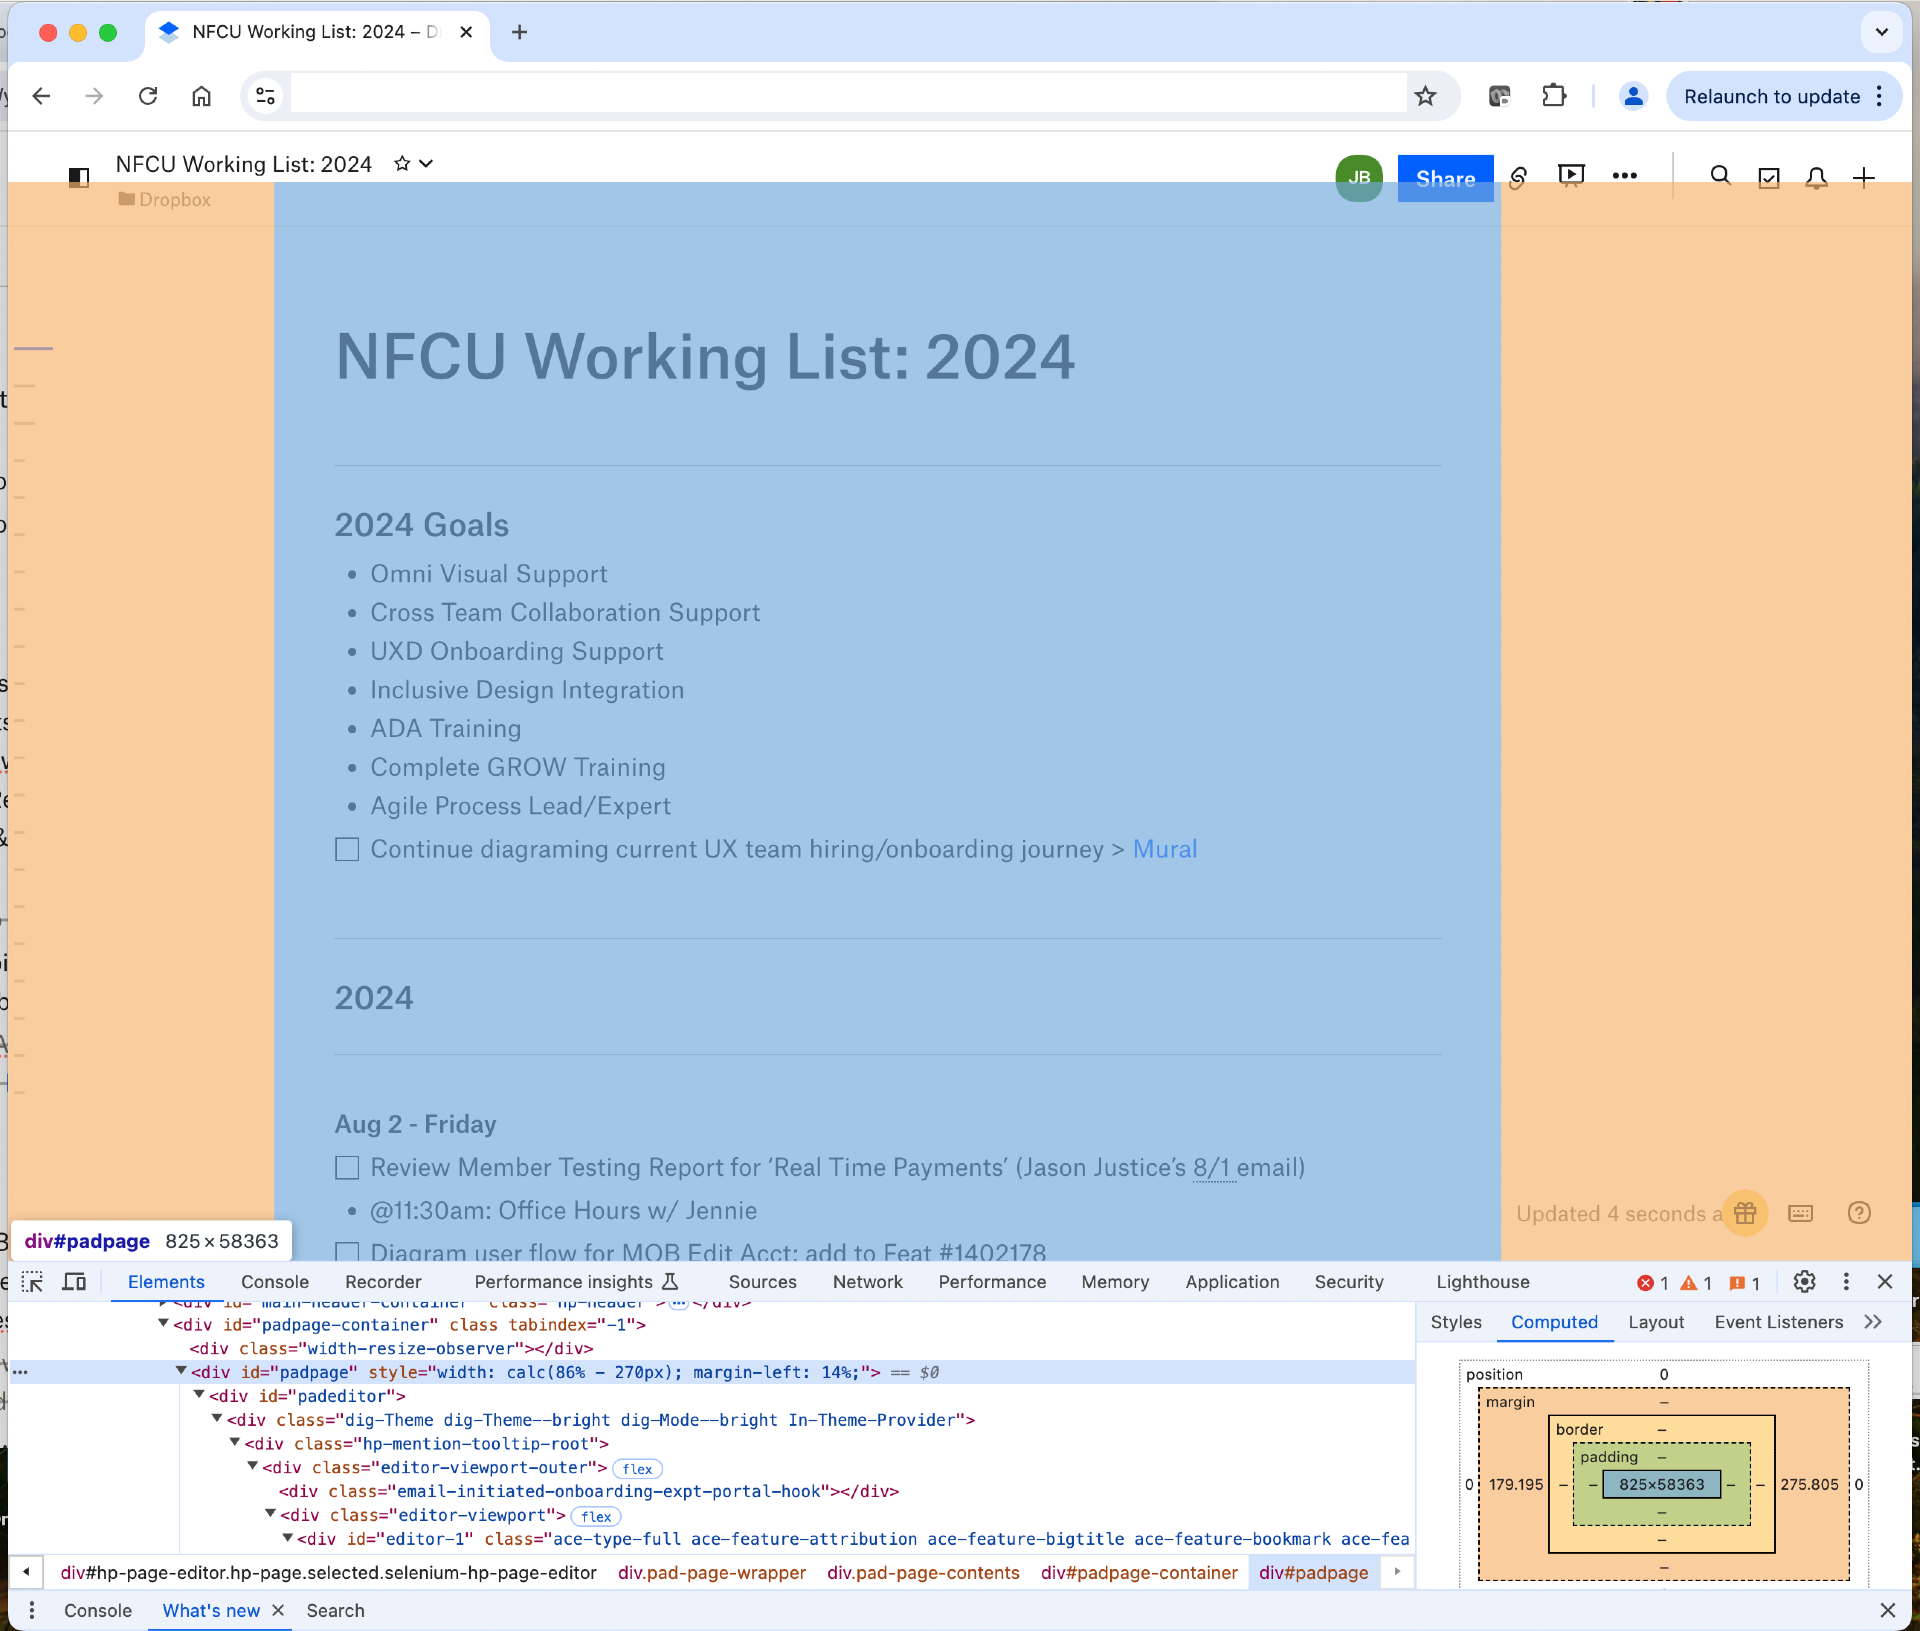Open DevTools settings gear

(x=1804, y=1282)
